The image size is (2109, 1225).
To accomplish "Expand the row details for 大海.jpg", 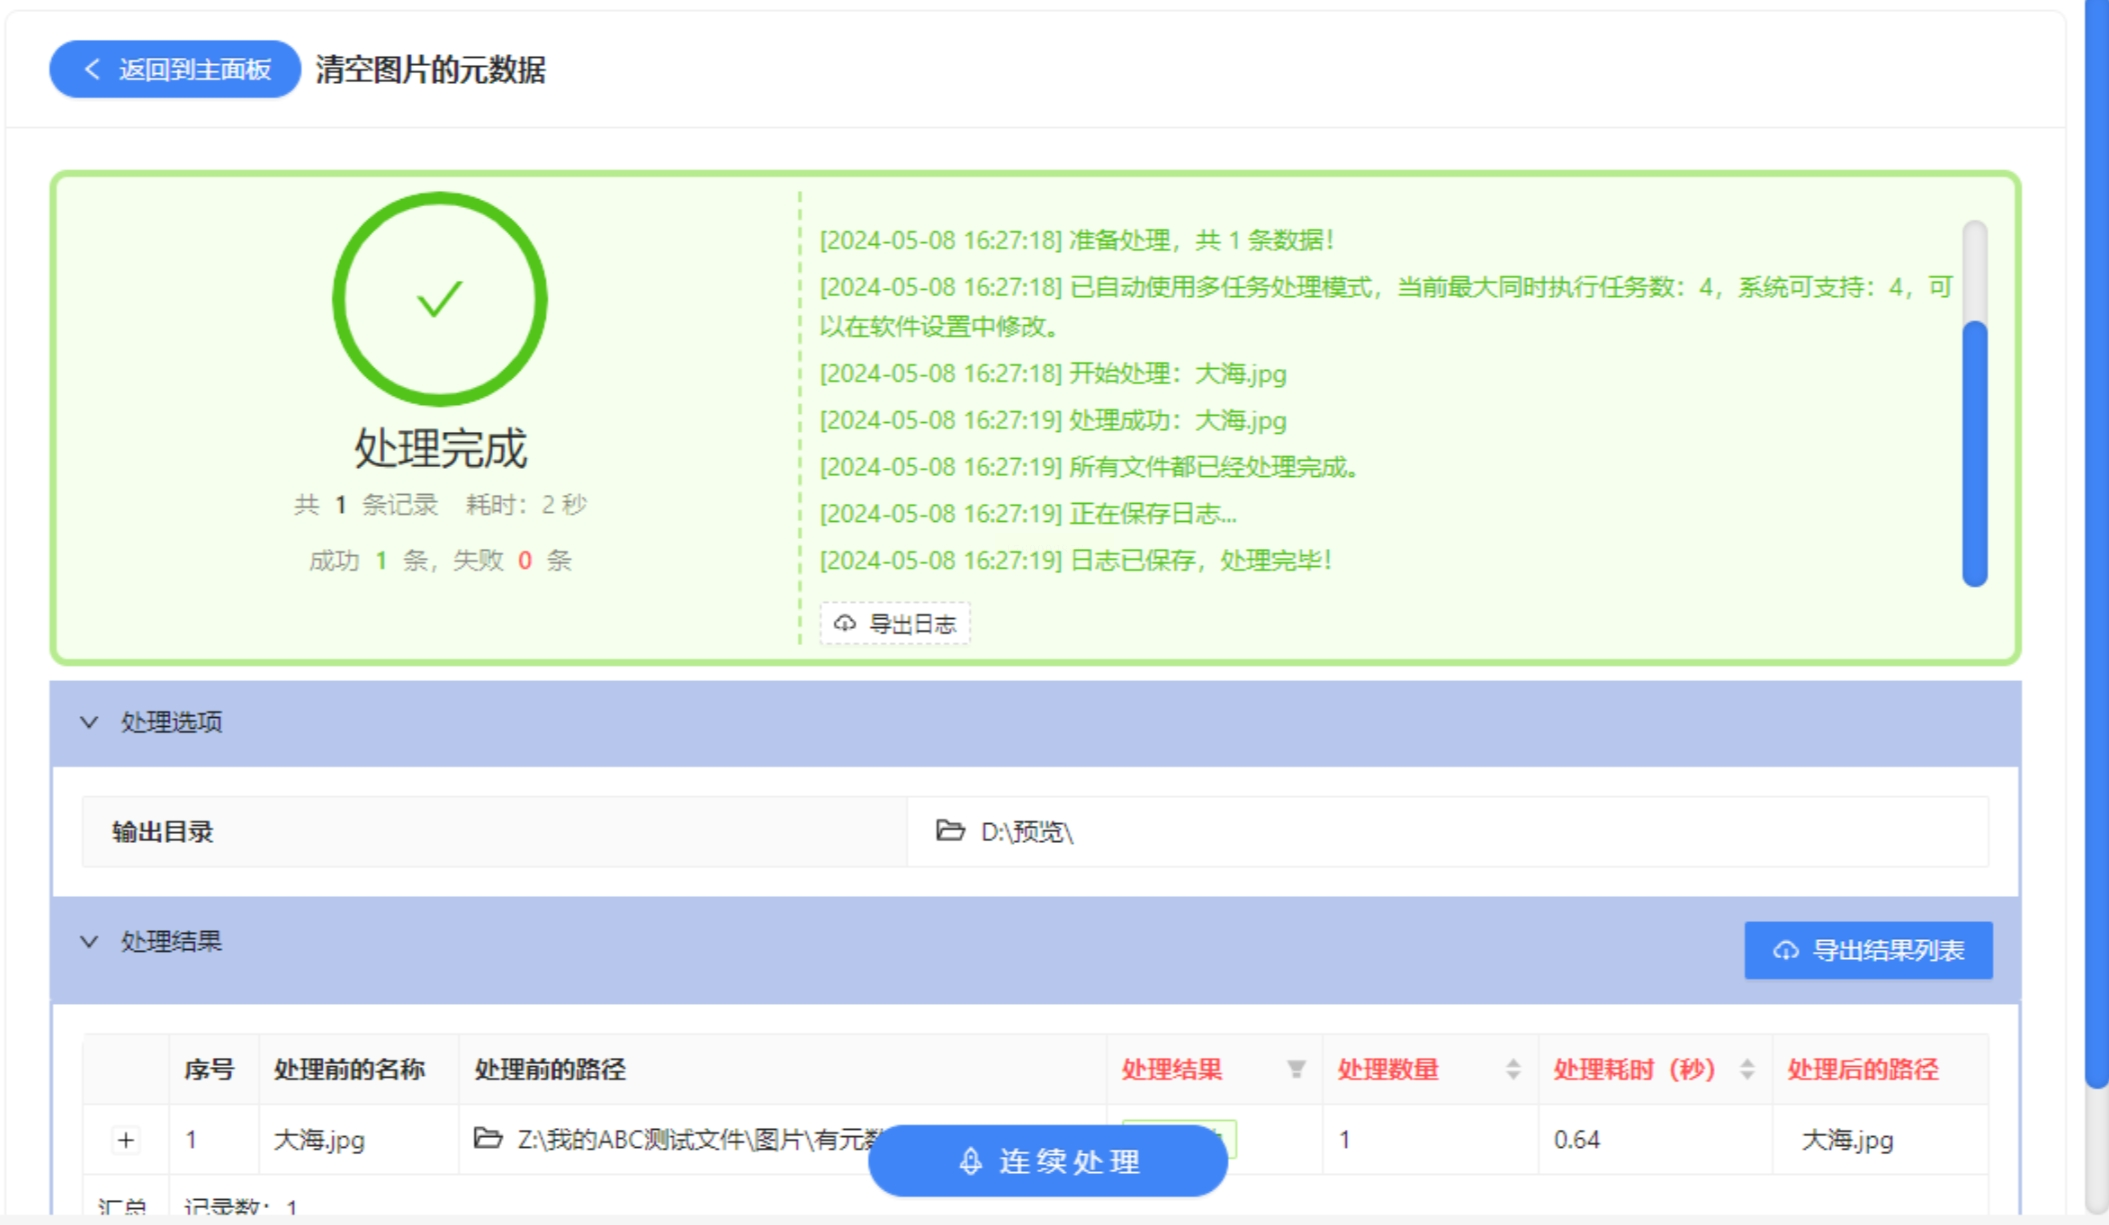I will click(126, 1140).
